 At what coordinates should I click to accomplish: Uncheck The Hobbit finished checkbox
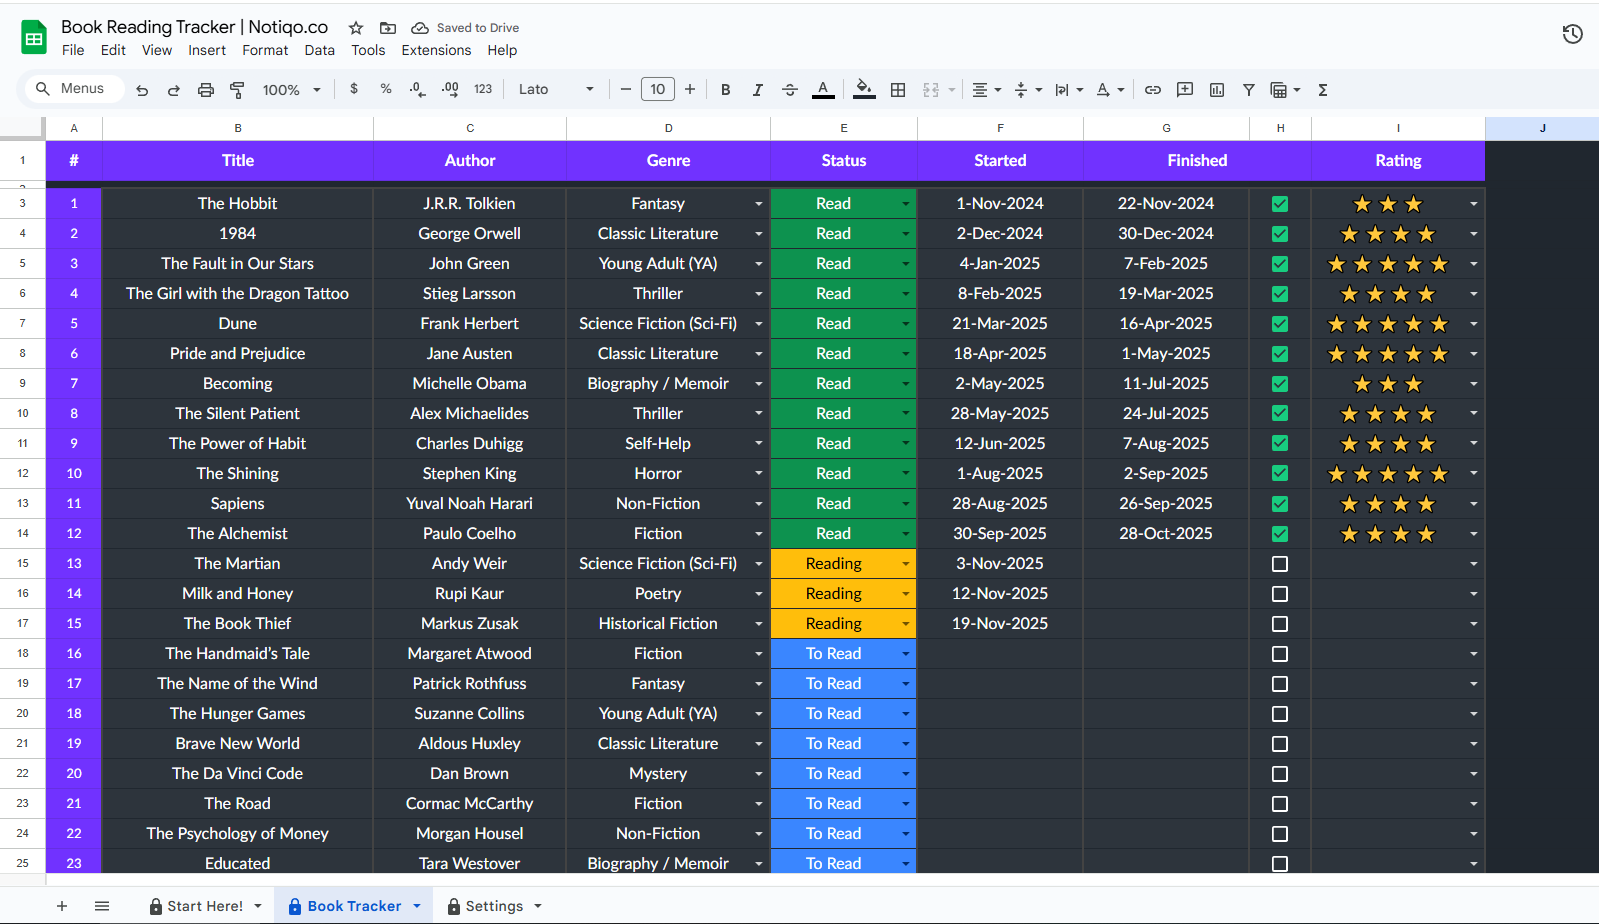[x=1279, y=204]
